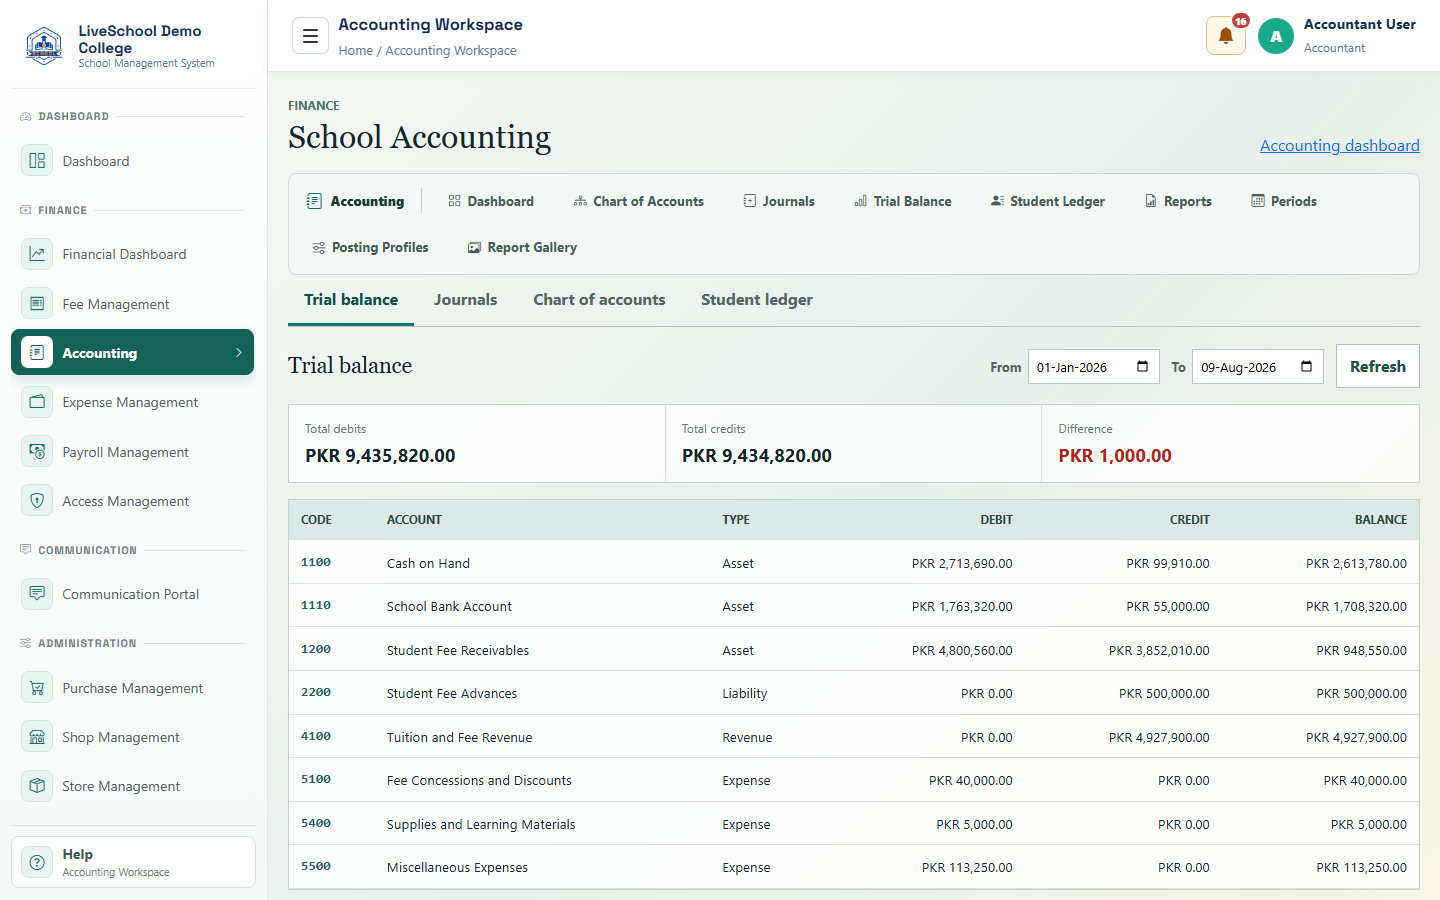Click Fee Concessions and Discounts account
This screenshot has height=900, width=1440.
pos(479,781)
